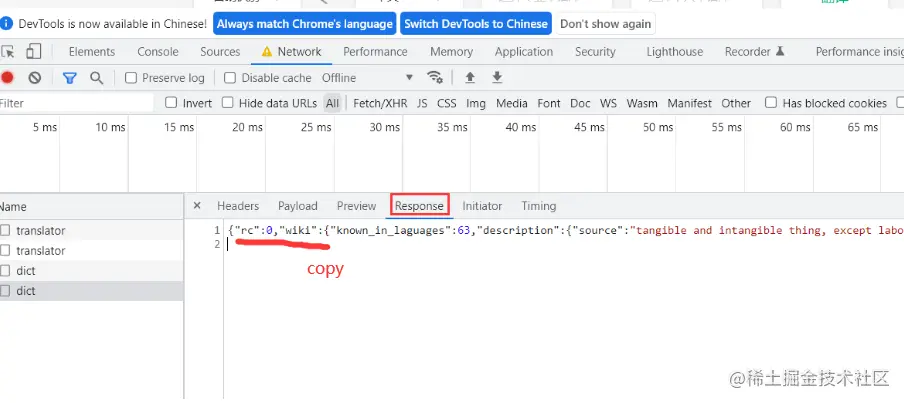The height and width of the screenshot is (403, 904).
Task: Filter requests by WS type
Action: [x=608, y=103]
